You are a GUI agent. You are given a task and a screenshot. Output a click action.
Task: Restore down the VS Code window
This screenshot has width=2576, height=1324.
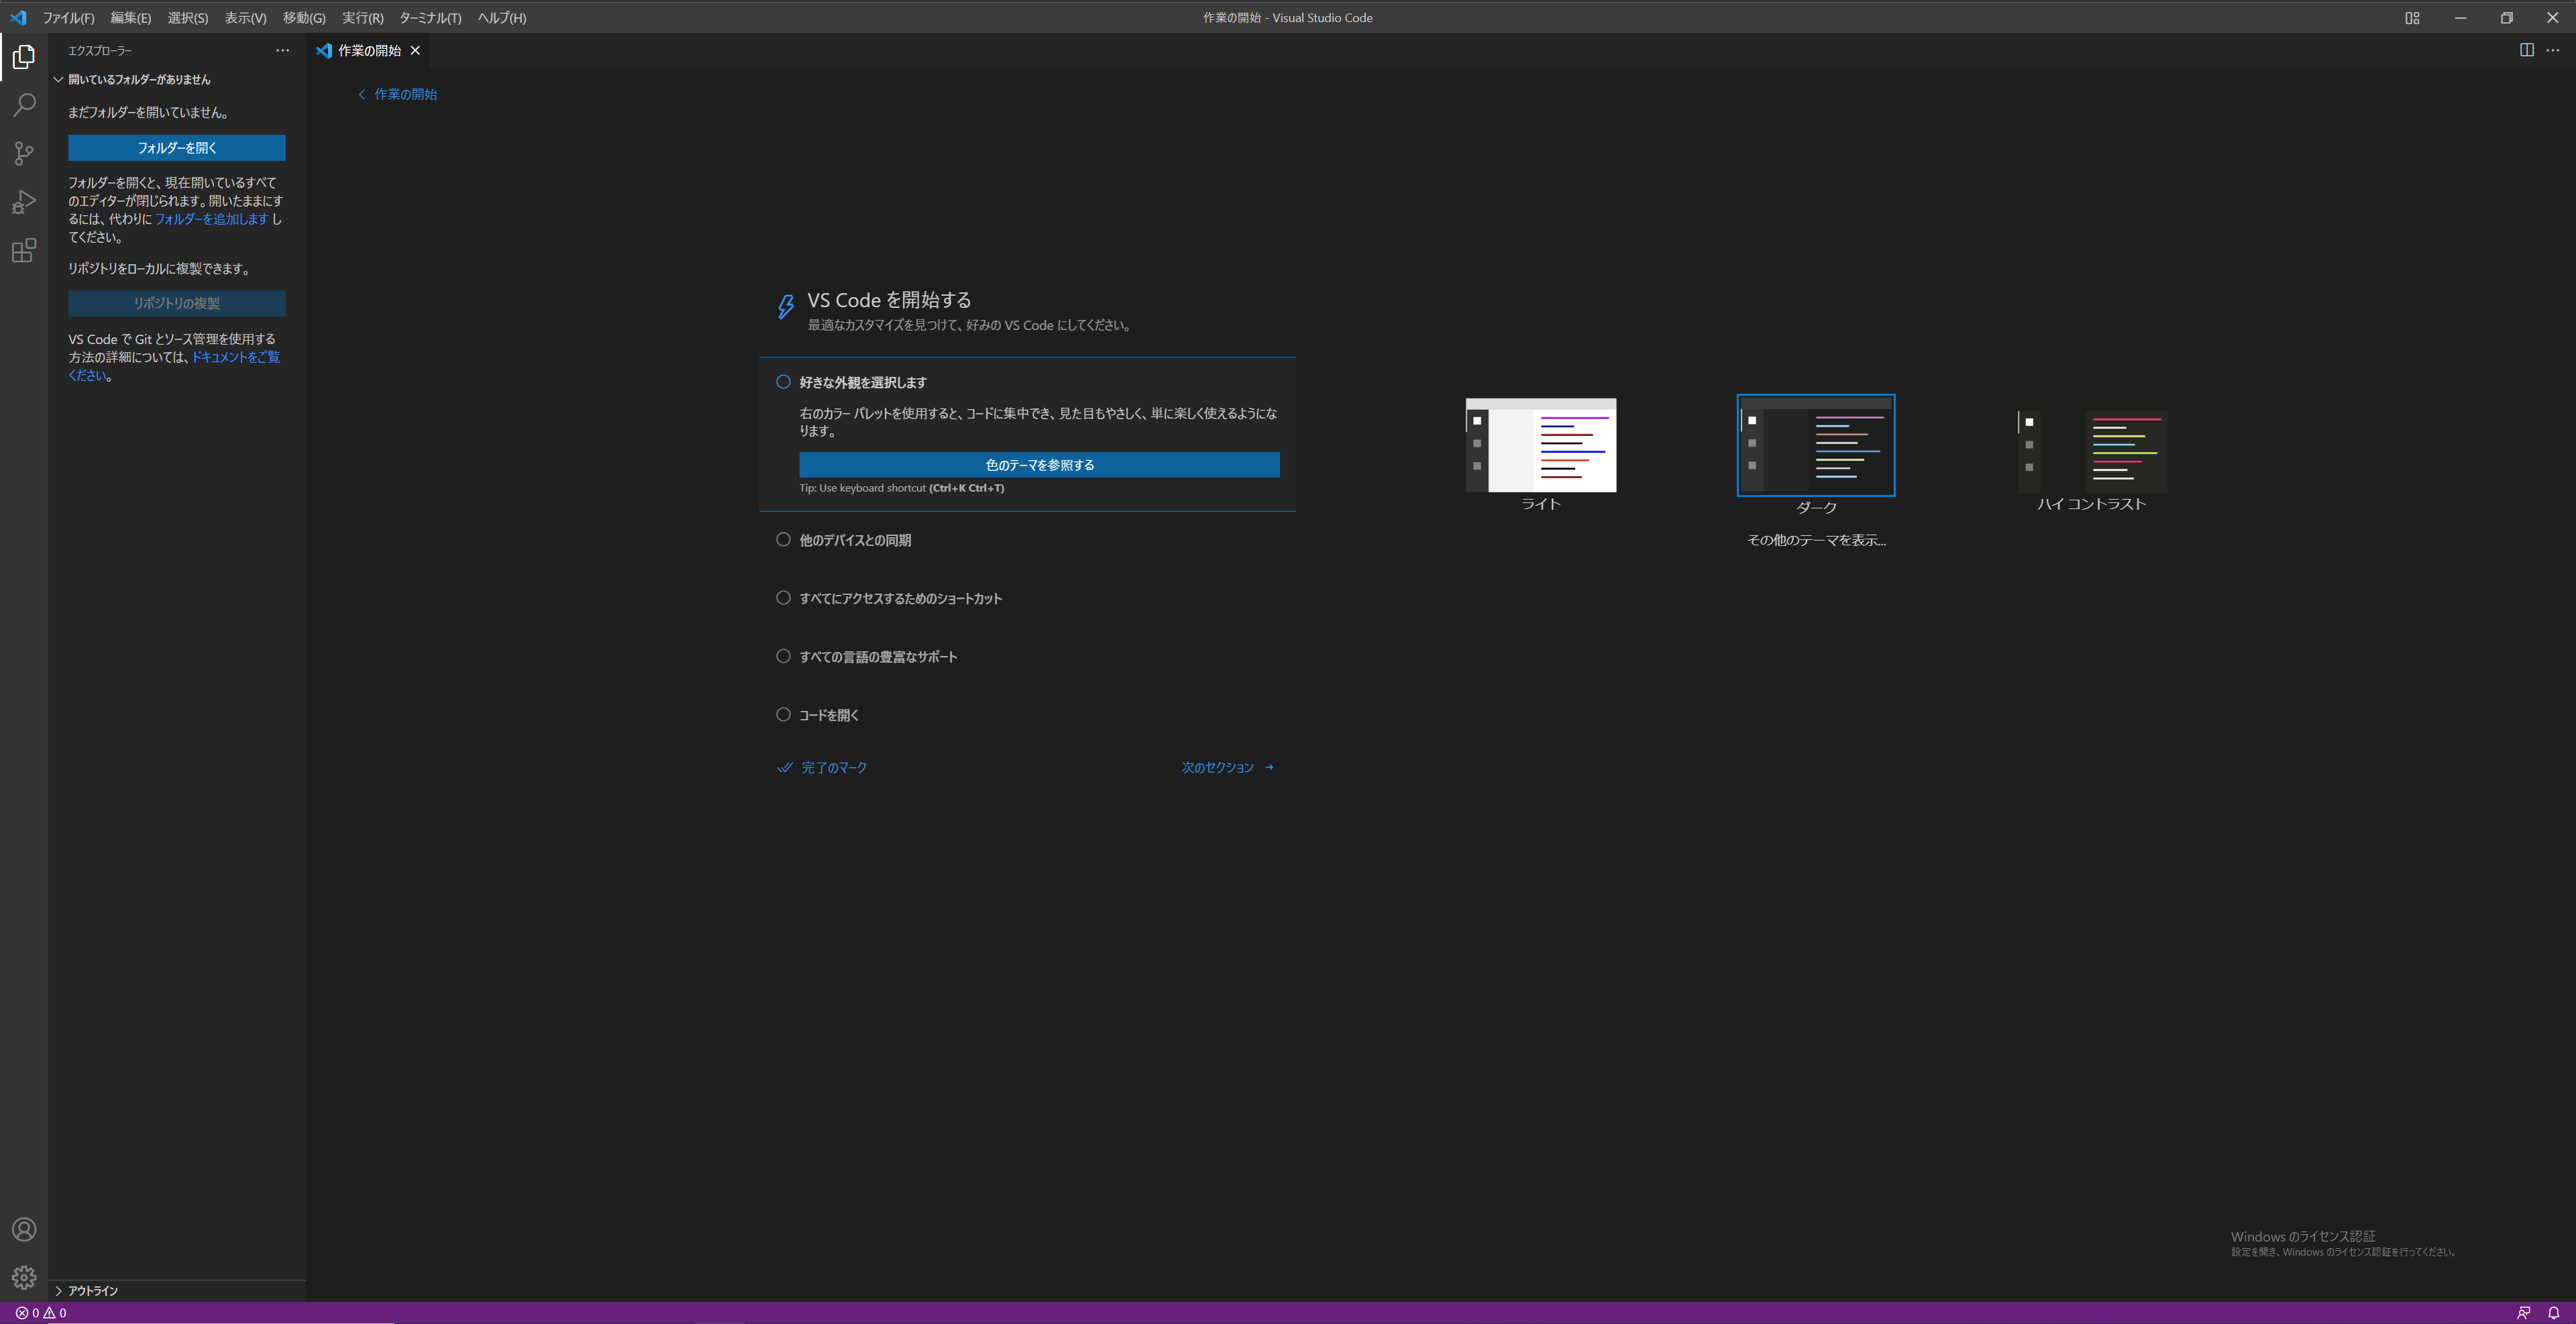pyautogui.click(x=2506, y=18)
